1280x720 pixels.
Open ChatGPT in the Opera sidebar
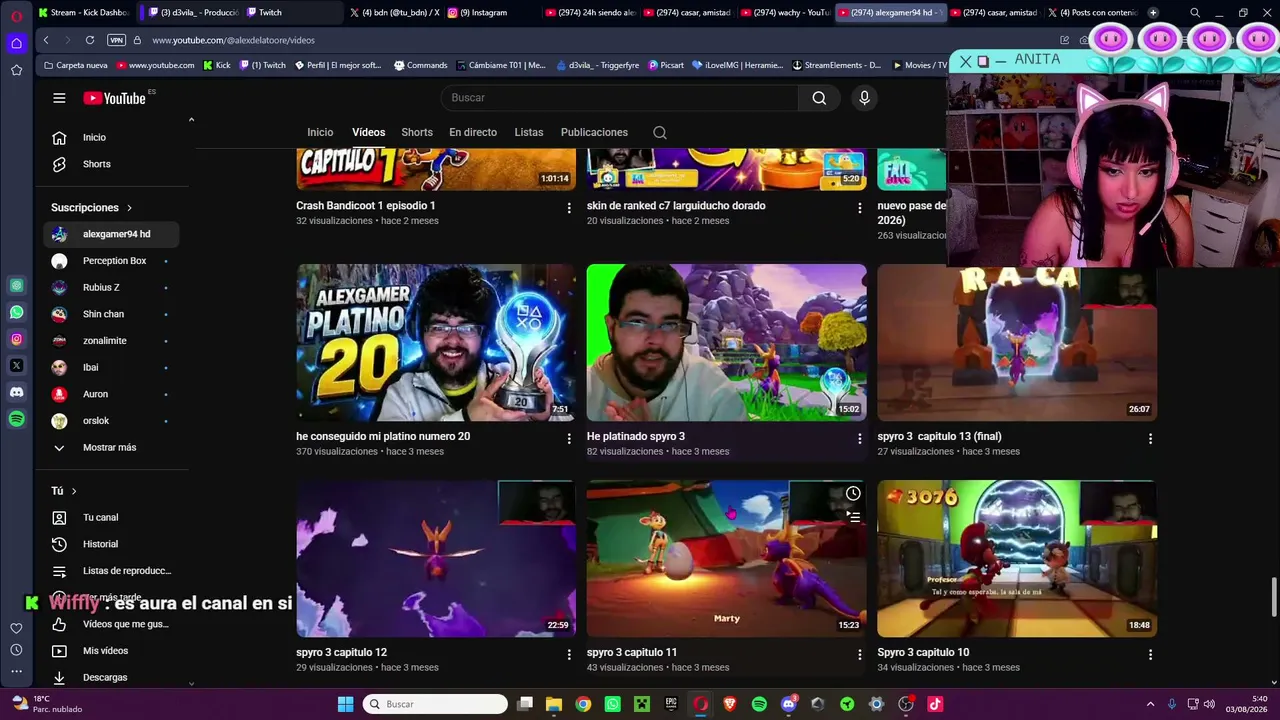pyautogui.click(x=16, y=286)
